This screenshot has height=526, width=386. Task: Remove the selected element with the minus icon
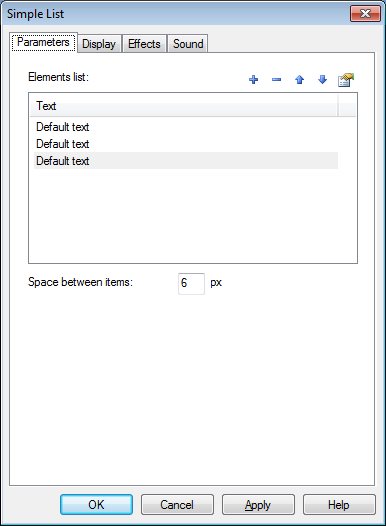(276, 80)
